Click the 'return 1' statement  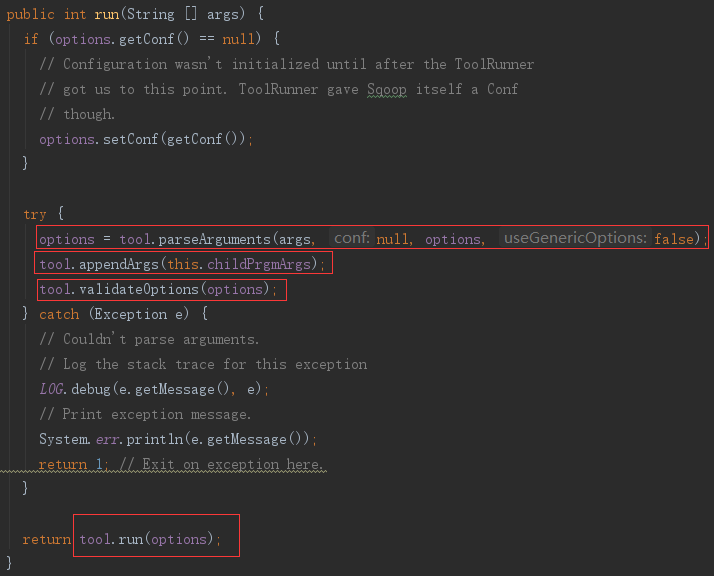71,464
